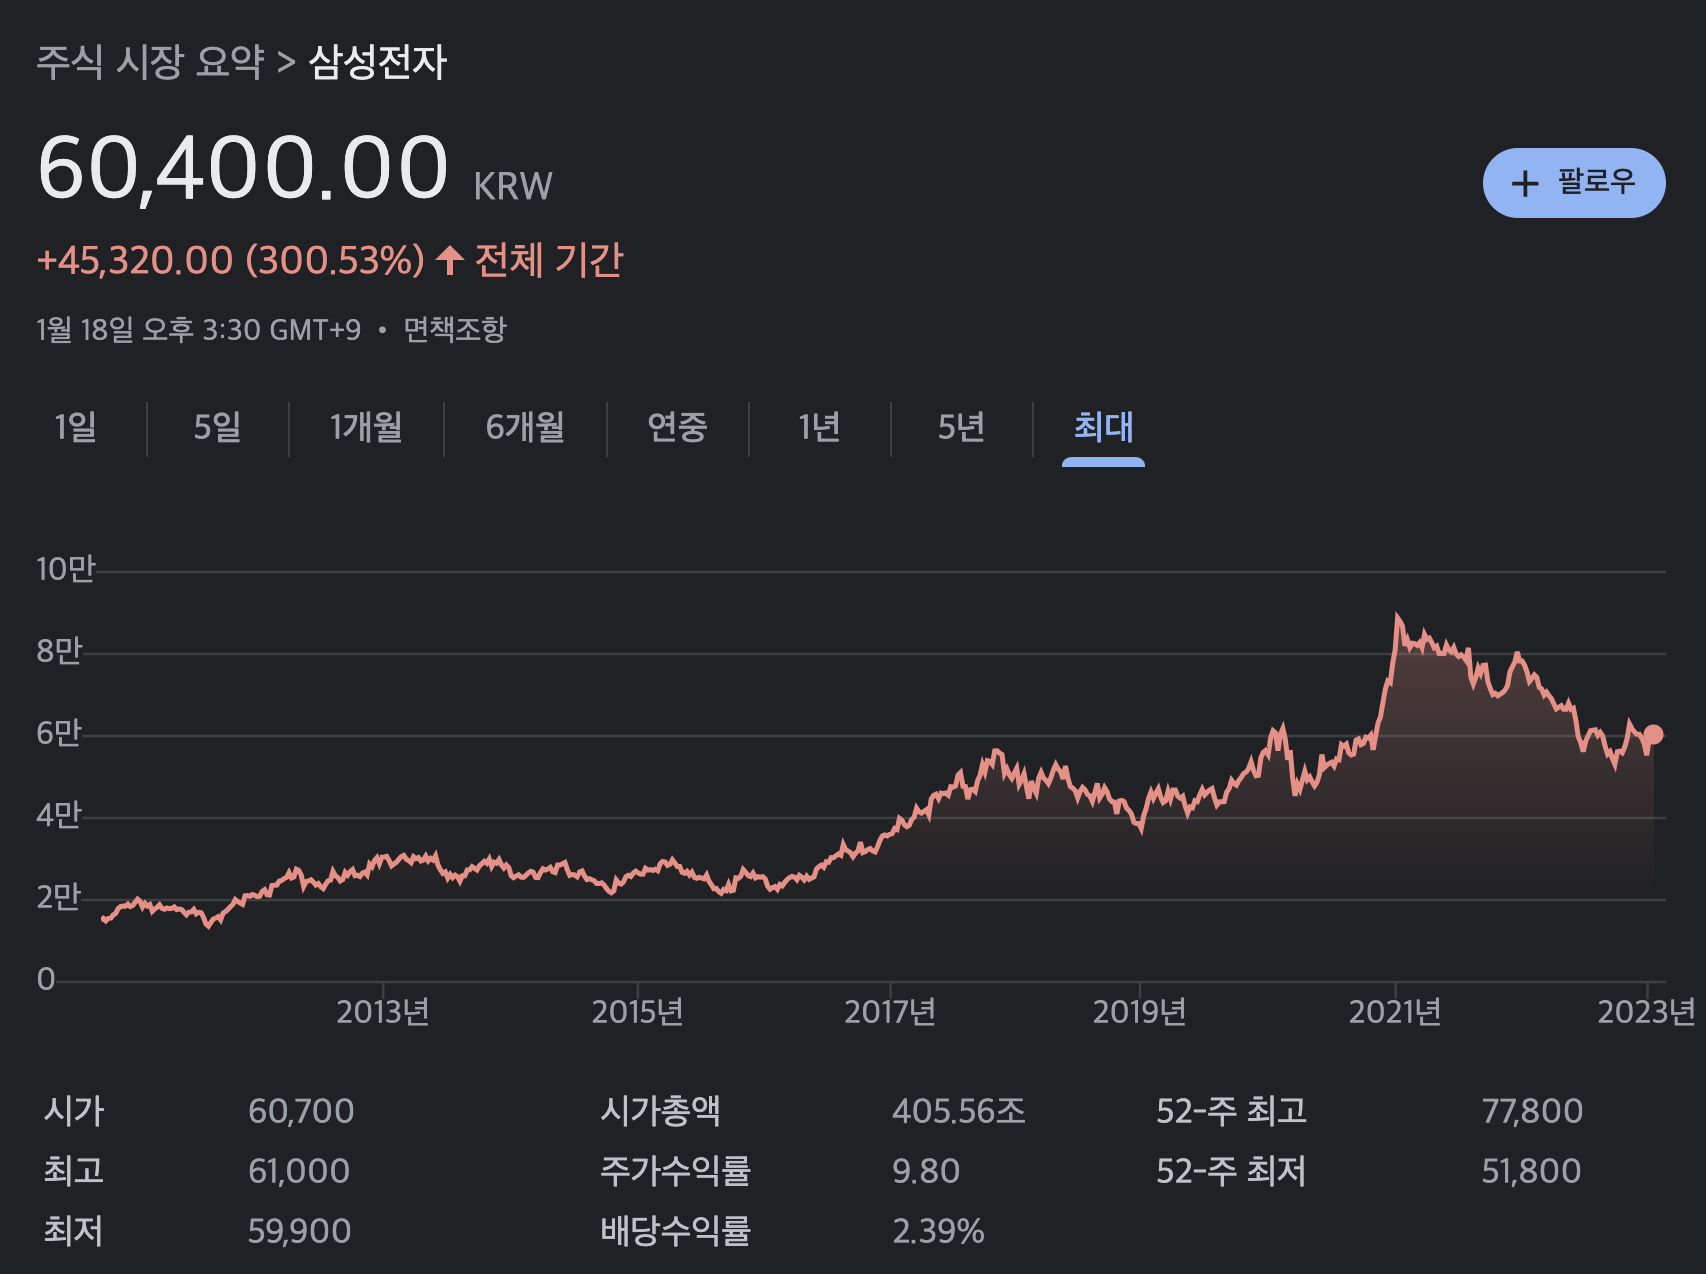Select the 1일 range tab
This screenshot has height=1274, width=1706.
75,427
